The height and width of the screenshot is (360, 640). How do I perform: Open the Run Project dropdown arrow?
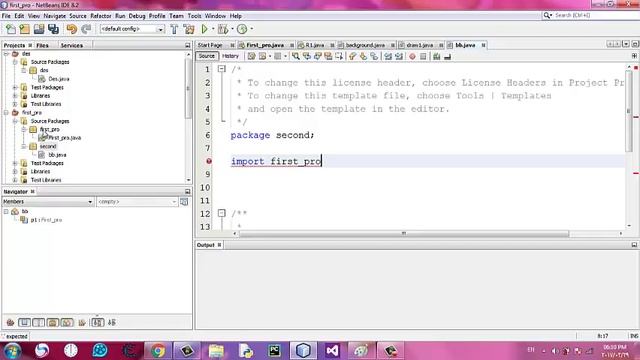(x=213, y=29)
